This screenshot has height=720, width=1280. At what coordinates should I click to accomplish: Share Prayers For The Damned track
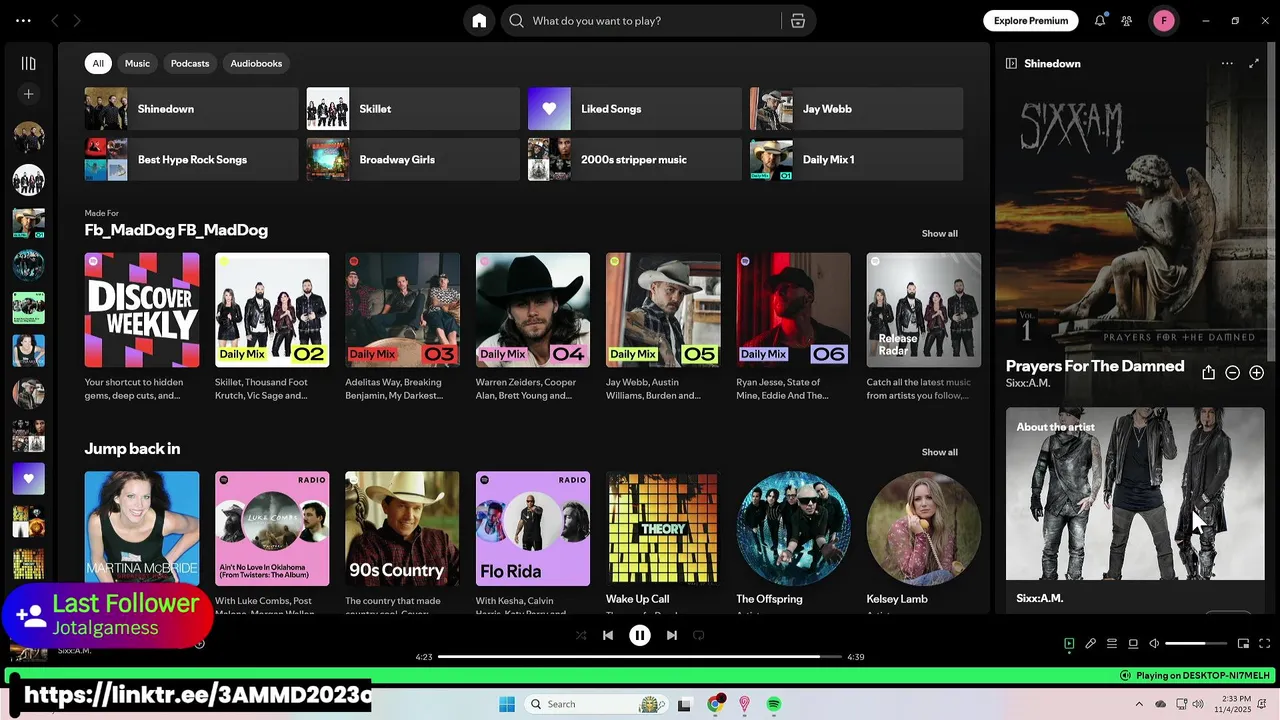click(x=1208, y=373)
